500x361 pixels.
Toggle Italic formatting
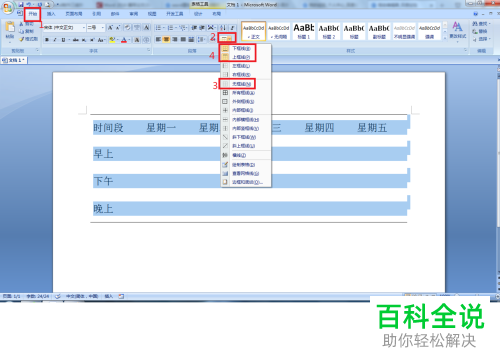pyautogui.click(x=55, y=40)
